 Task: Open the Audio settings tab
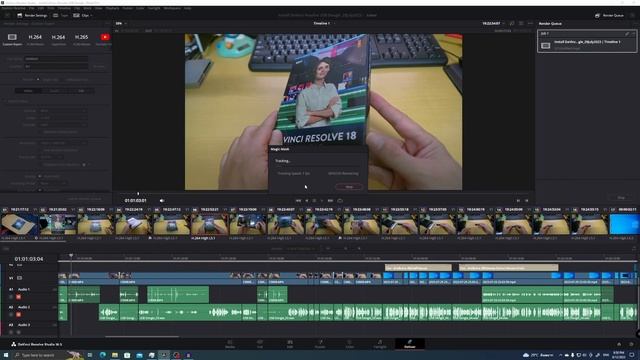[54, 91]
